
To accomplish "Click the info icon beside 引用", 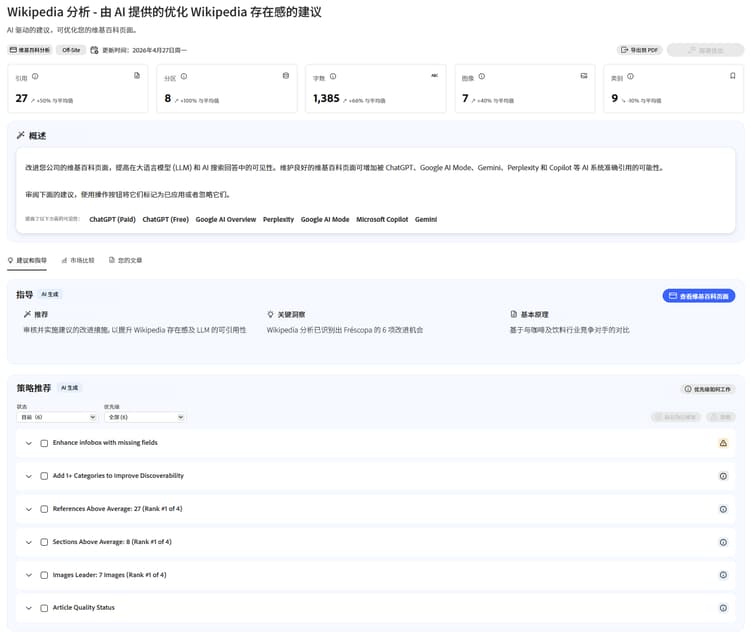I will point(35,77).
